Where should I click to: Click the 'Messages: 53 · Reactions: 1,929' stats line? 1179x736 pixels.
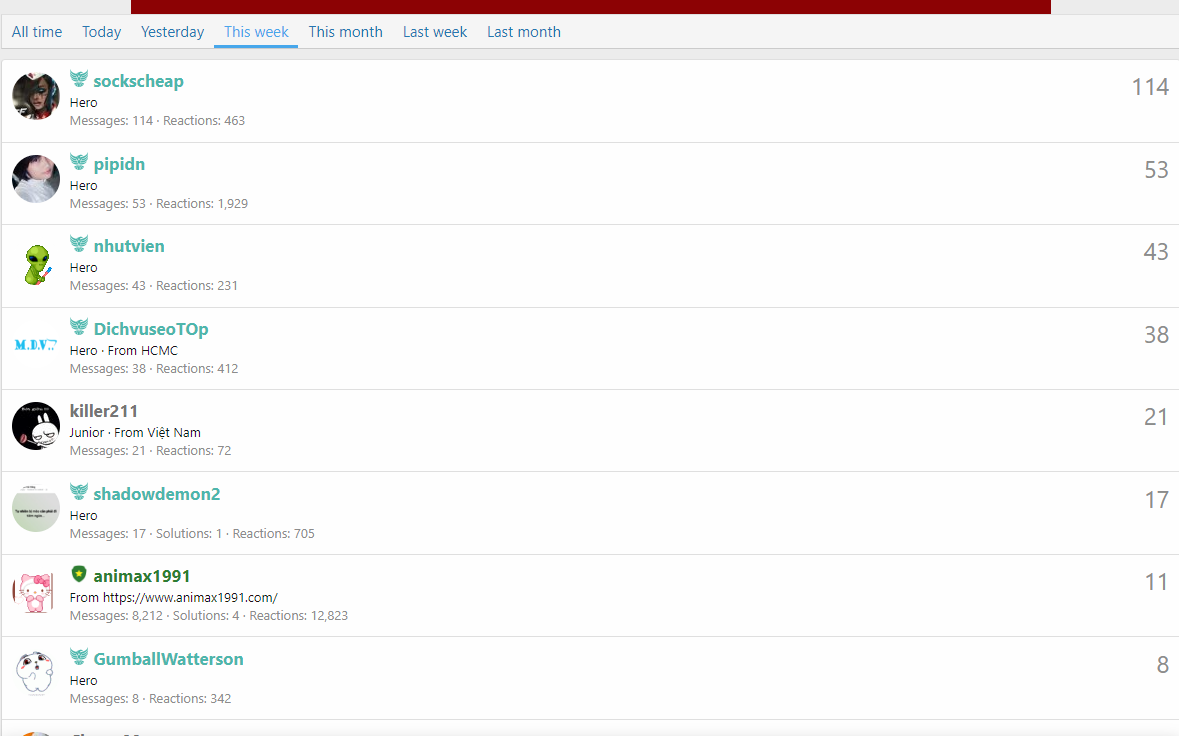159,204
